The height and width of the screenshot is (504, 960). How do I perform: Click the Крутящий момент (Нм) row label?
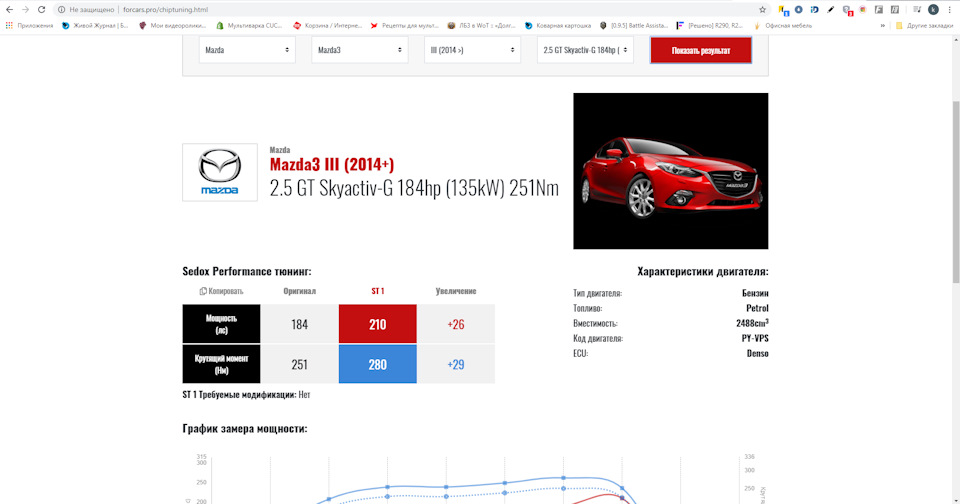click(x=221, y=364)
